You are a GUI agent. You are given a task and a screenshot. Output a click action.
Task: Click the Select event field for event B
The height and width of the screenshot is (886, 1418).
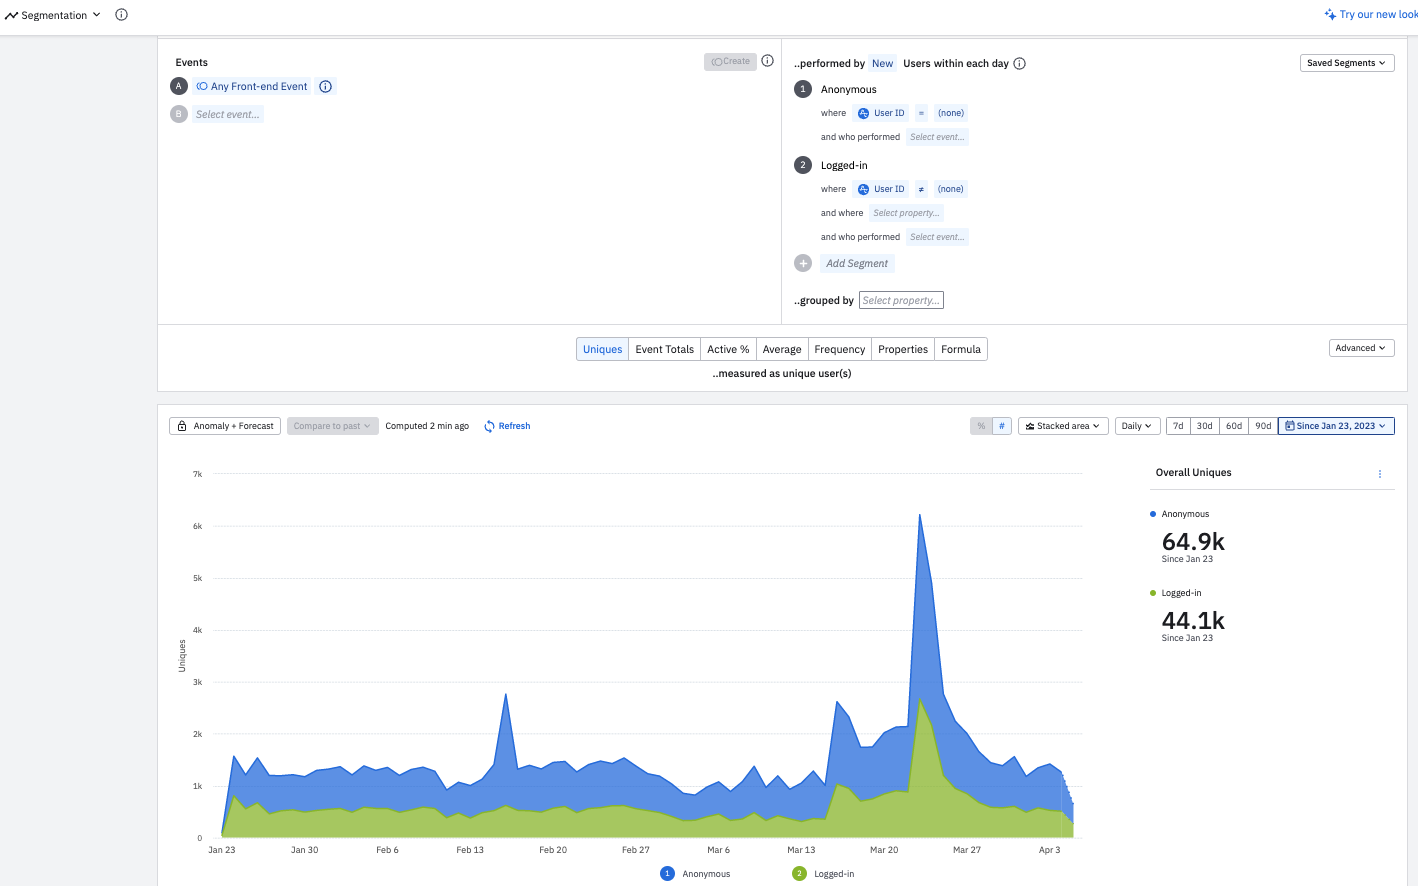227,115
